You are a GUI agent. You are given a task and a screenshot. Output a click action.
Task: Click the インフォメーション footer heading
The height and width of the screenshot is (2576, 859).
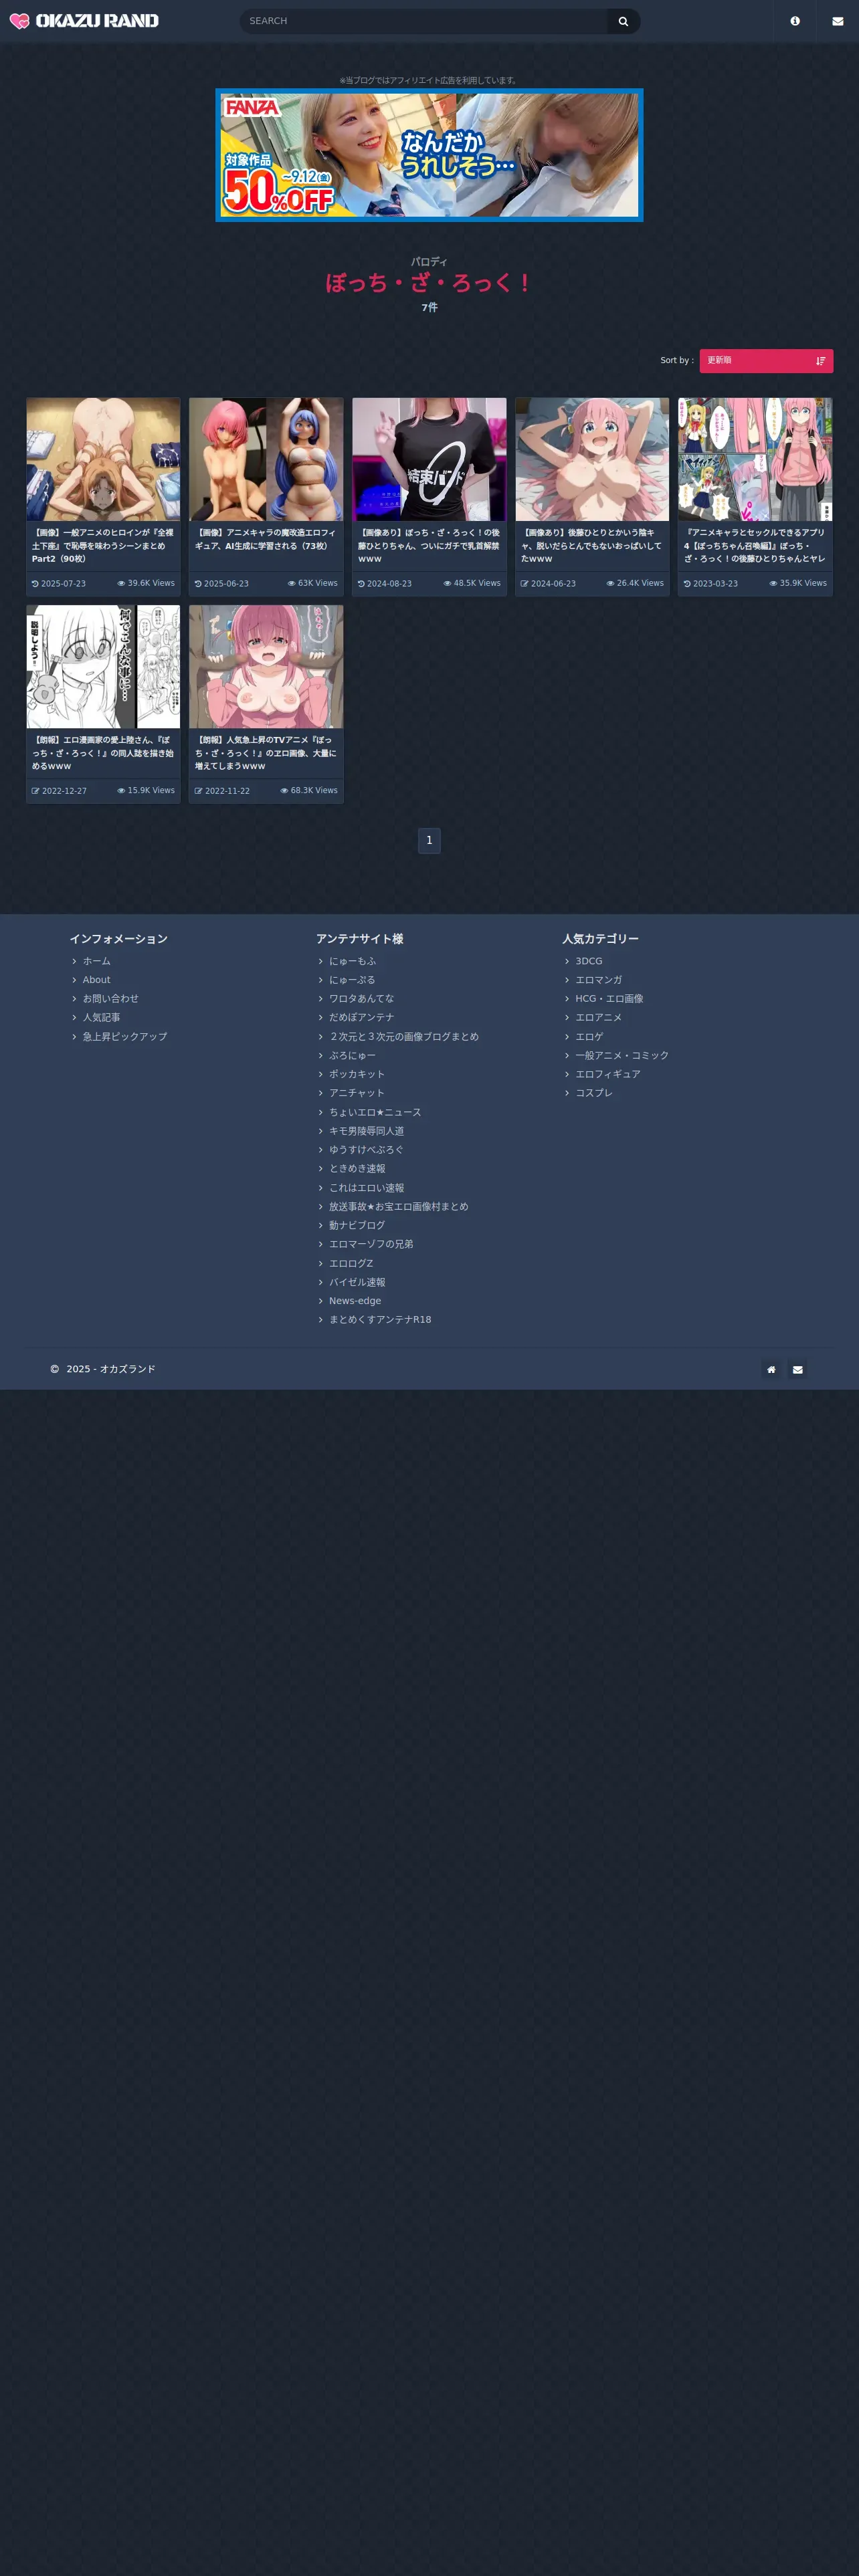[119, 939]
